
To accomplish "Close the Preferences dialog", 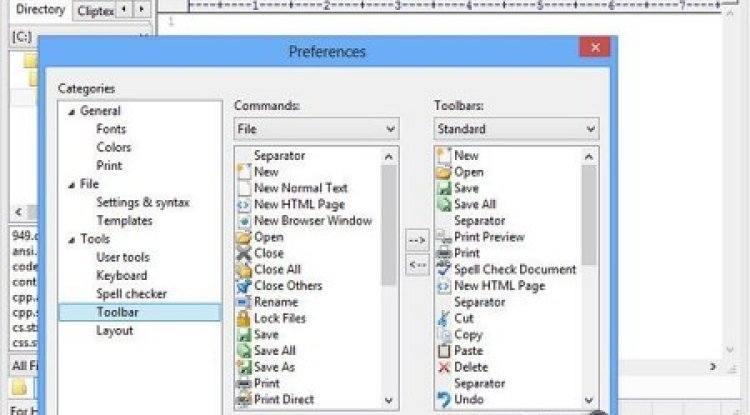I will (595, 47).
